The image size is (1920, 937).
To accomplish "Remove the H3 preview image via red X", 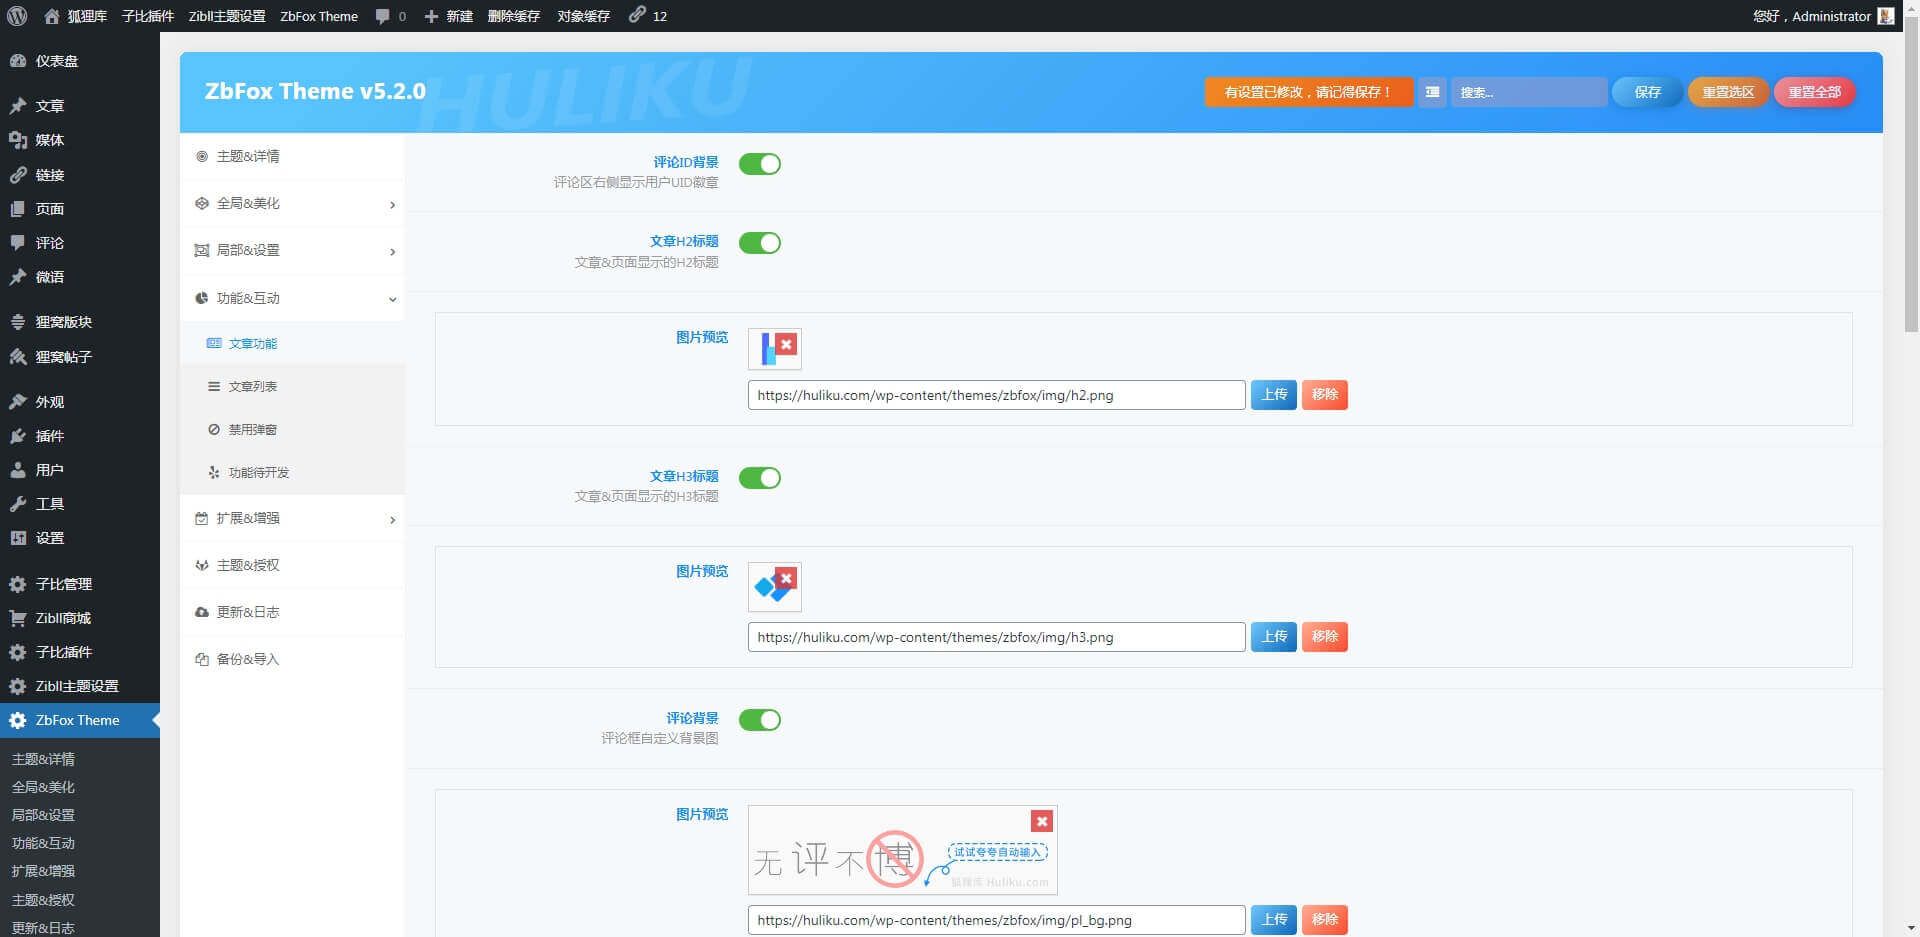I will [x=787, y=578].
